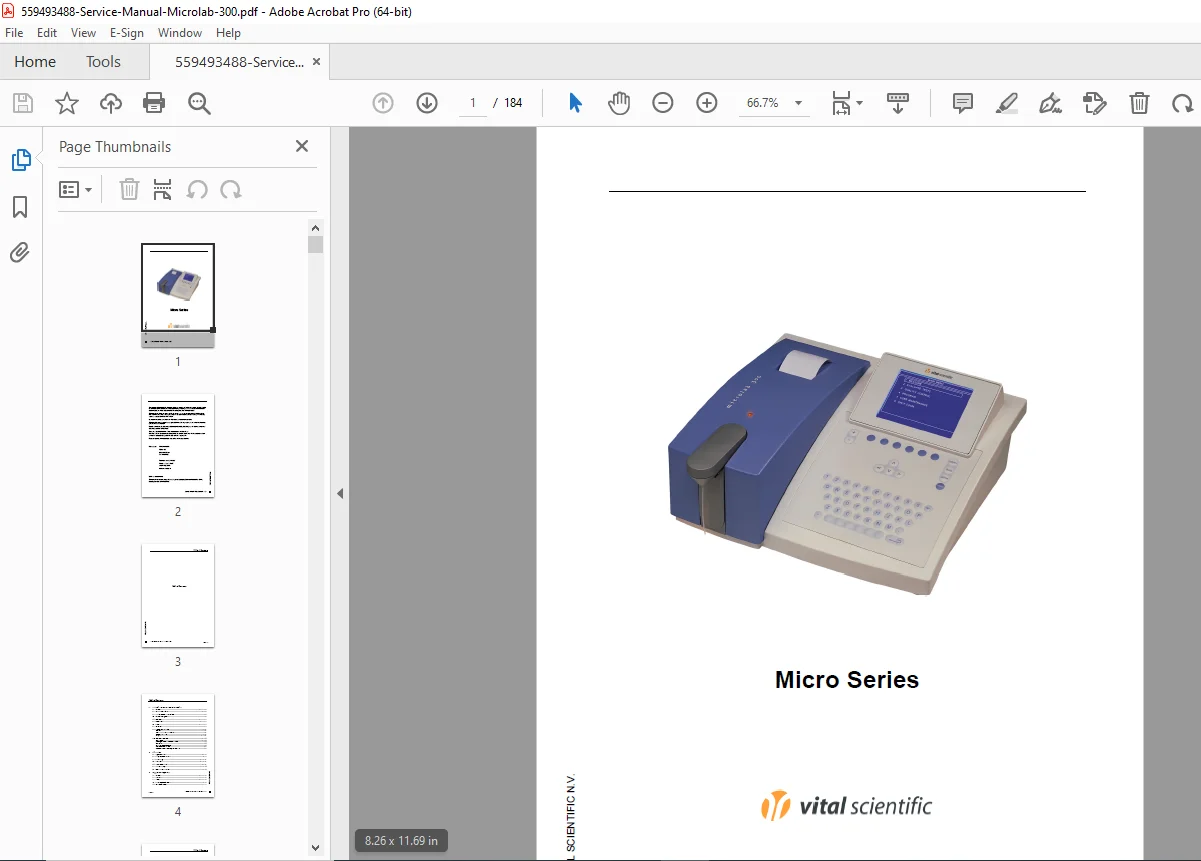Zoom in with plus icon
The width and height of the screenshot is (1201, 861).
pyautogui.click(x=707, y=103)
